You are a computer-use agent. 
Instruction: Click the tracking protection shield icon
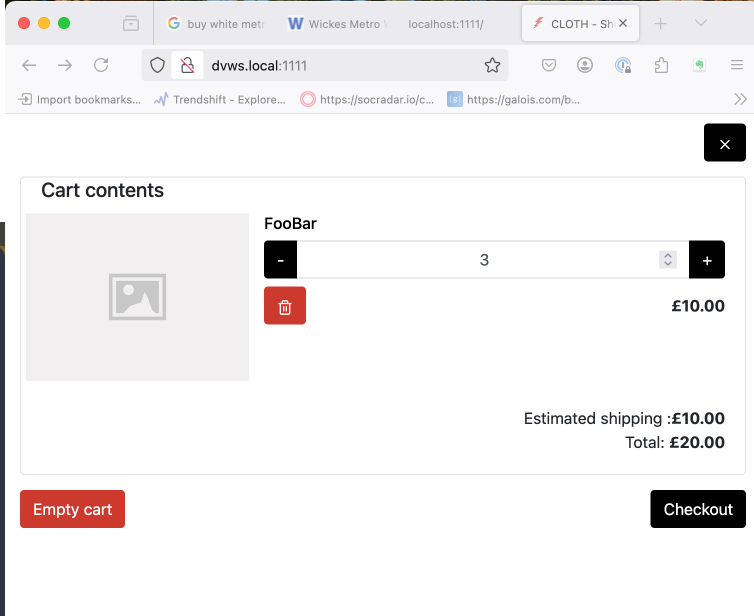point(157,65)
